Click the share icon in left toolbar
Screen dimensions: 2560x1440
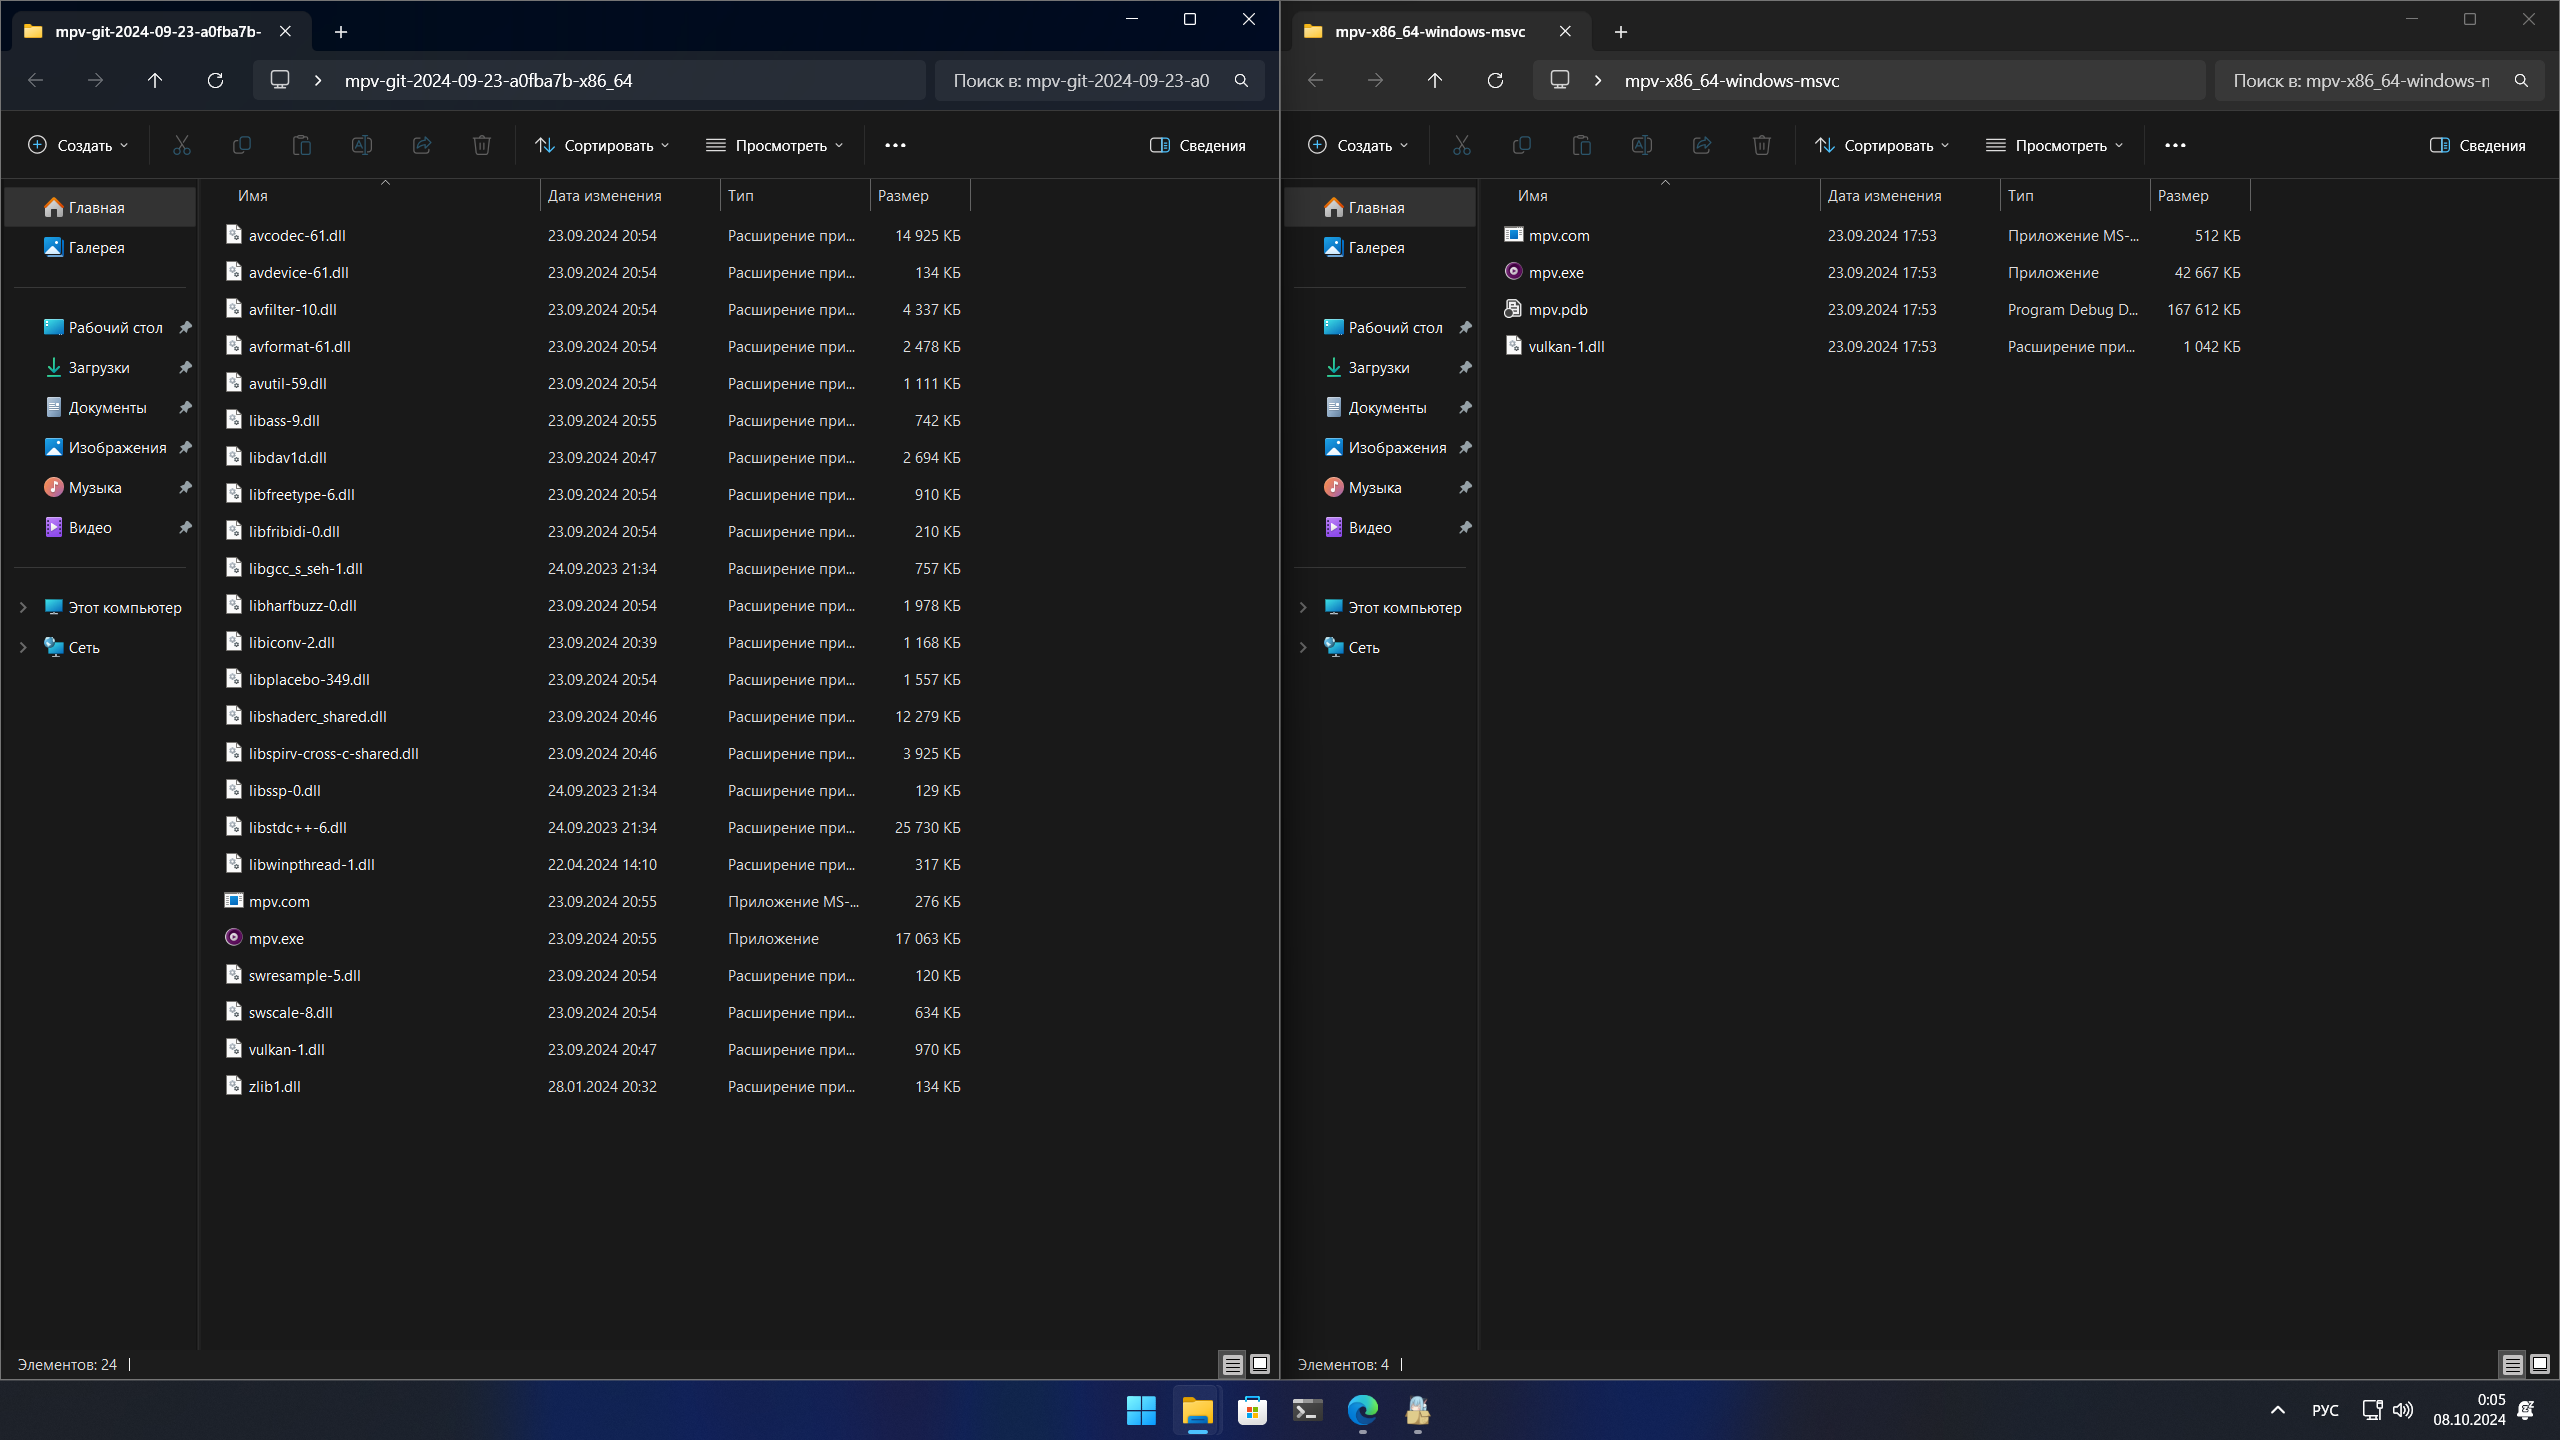[421, 146]
